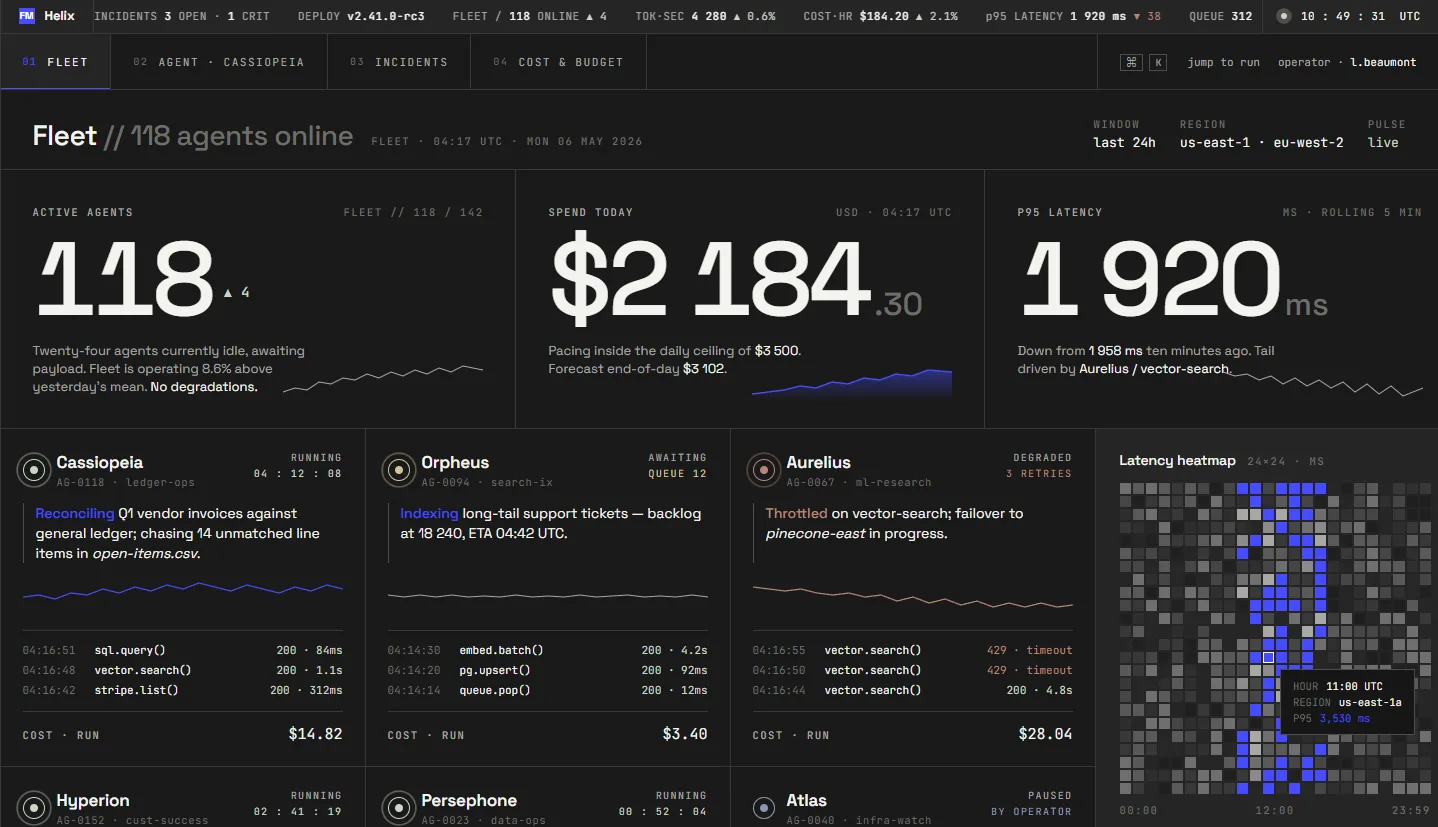Click heatmap tooltip P95 3,530 ms

point(1332,718)
